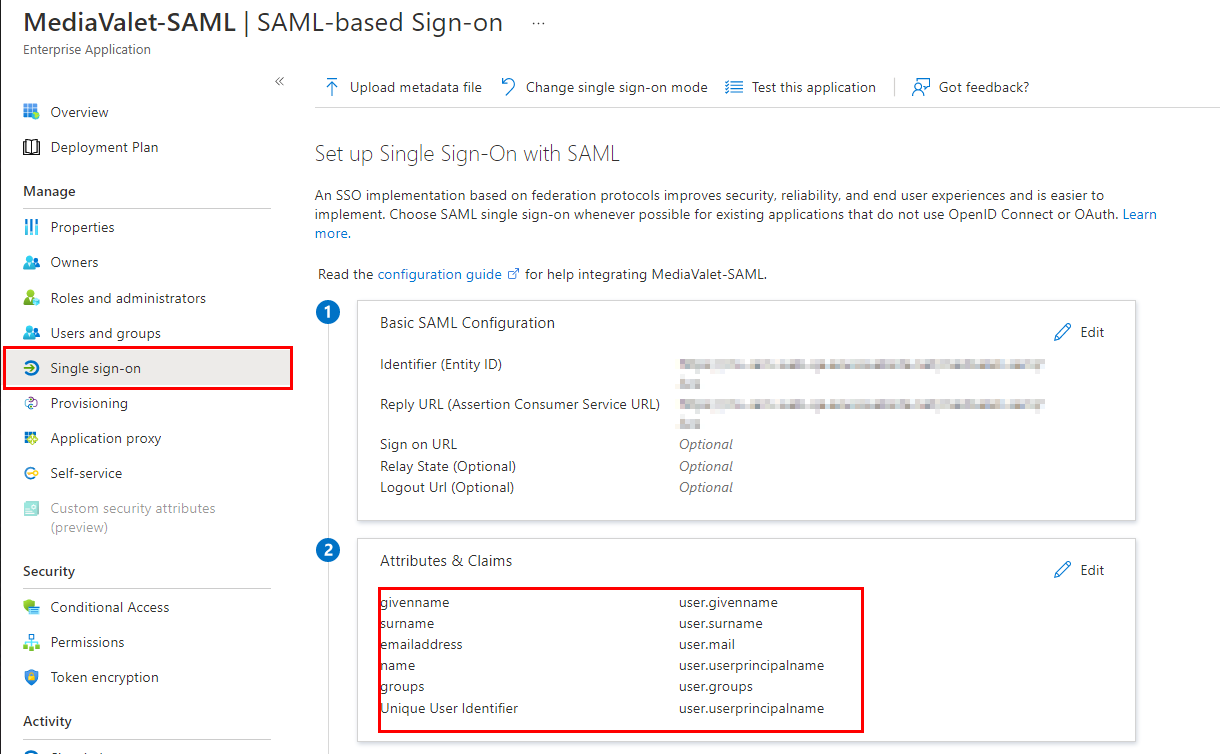Click the Application proxy icon
This screenshot has height=754, width=1220.
31,438
